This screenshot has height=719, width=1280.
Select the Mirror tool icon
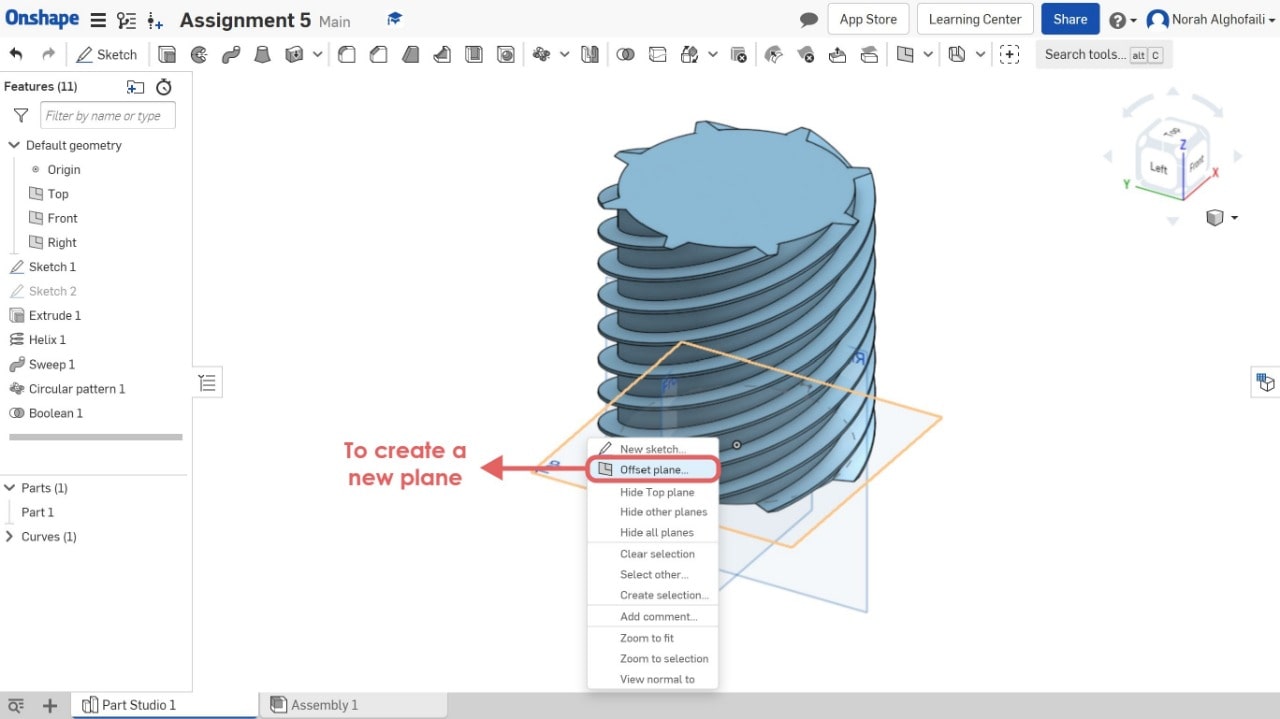[590, 55]
